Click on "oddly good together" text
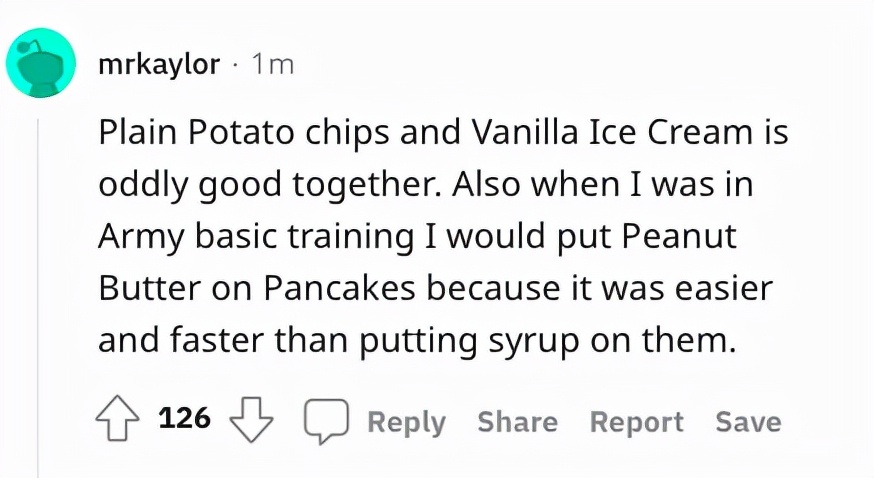 (266, 186)
